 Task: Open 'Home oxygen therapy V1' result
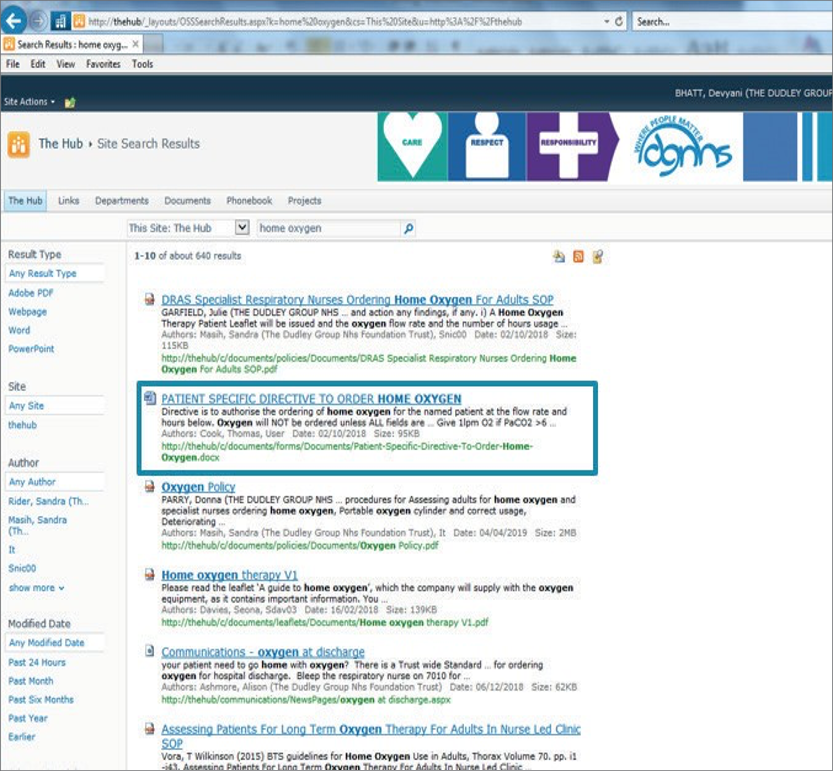pos(229,575)
